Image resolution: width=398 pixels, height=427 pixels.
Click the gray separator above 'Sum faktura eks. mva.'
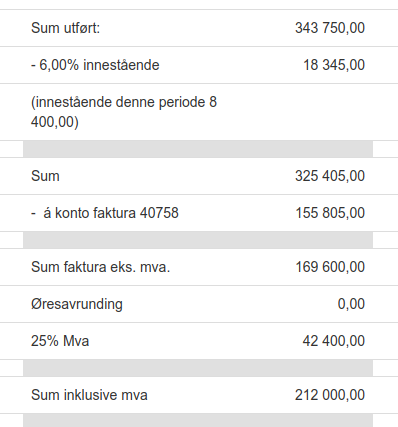click(x=198, y=240)
